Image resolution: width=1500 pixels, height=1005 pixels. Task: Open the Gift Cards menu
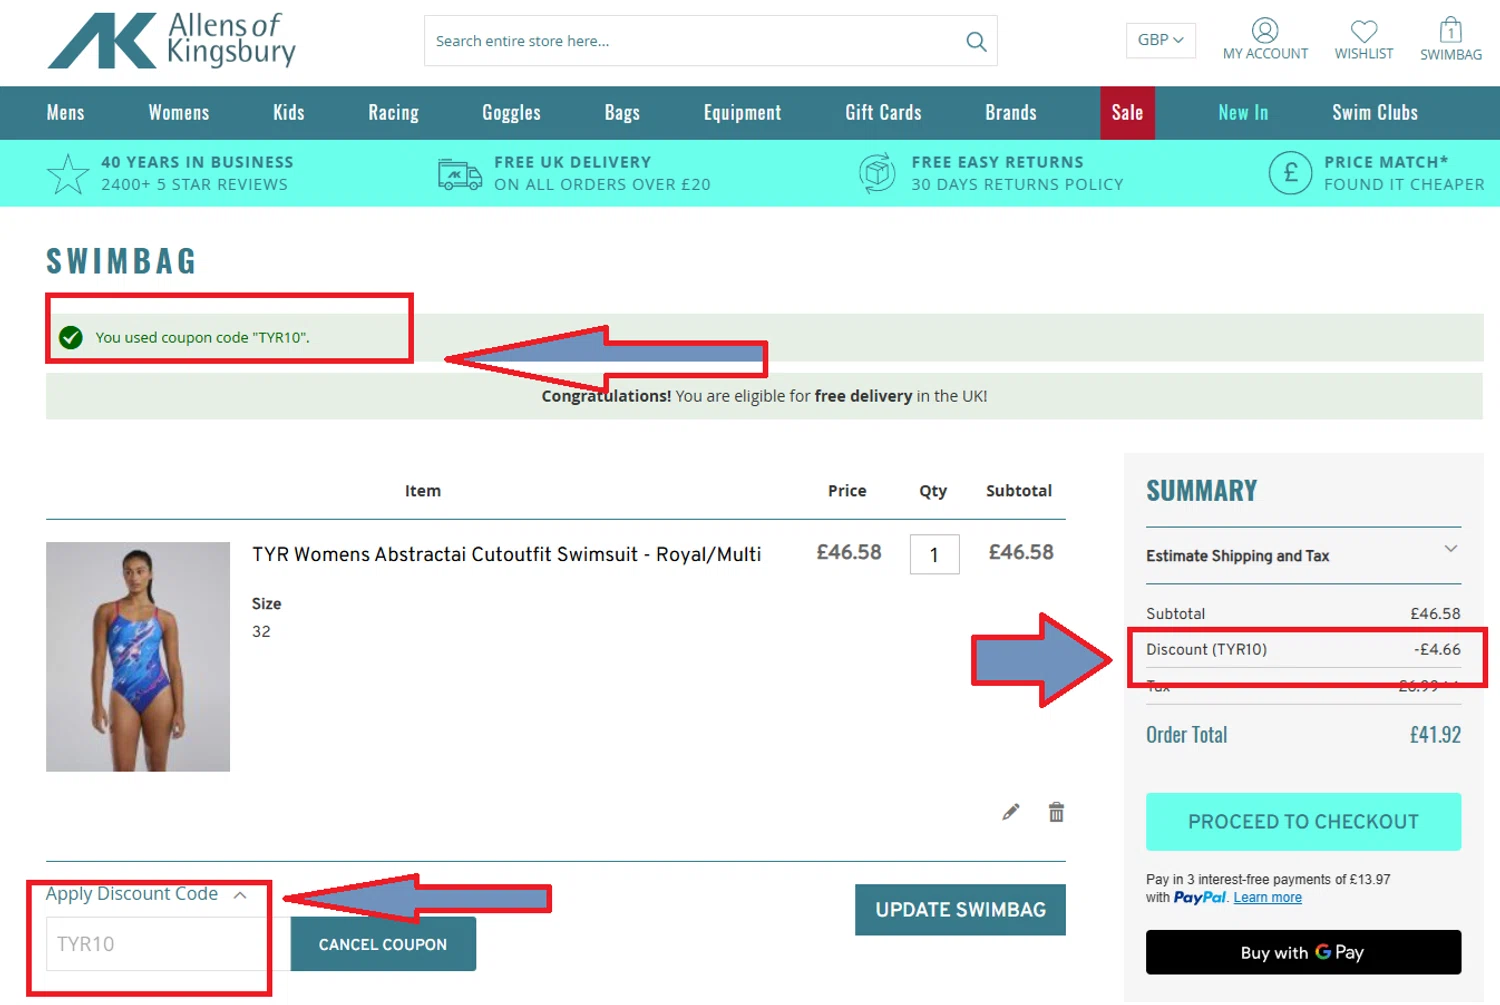883,112
